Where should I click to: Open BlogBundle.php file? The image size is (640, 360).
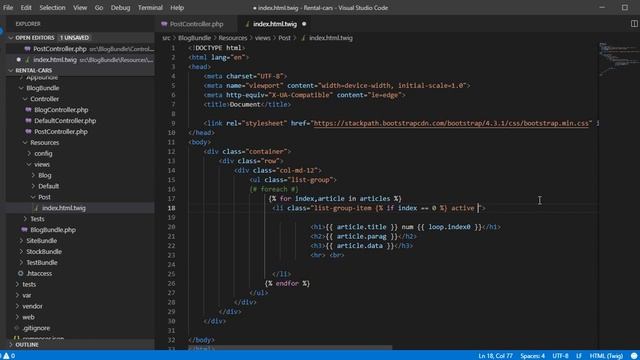coord(53,230)
